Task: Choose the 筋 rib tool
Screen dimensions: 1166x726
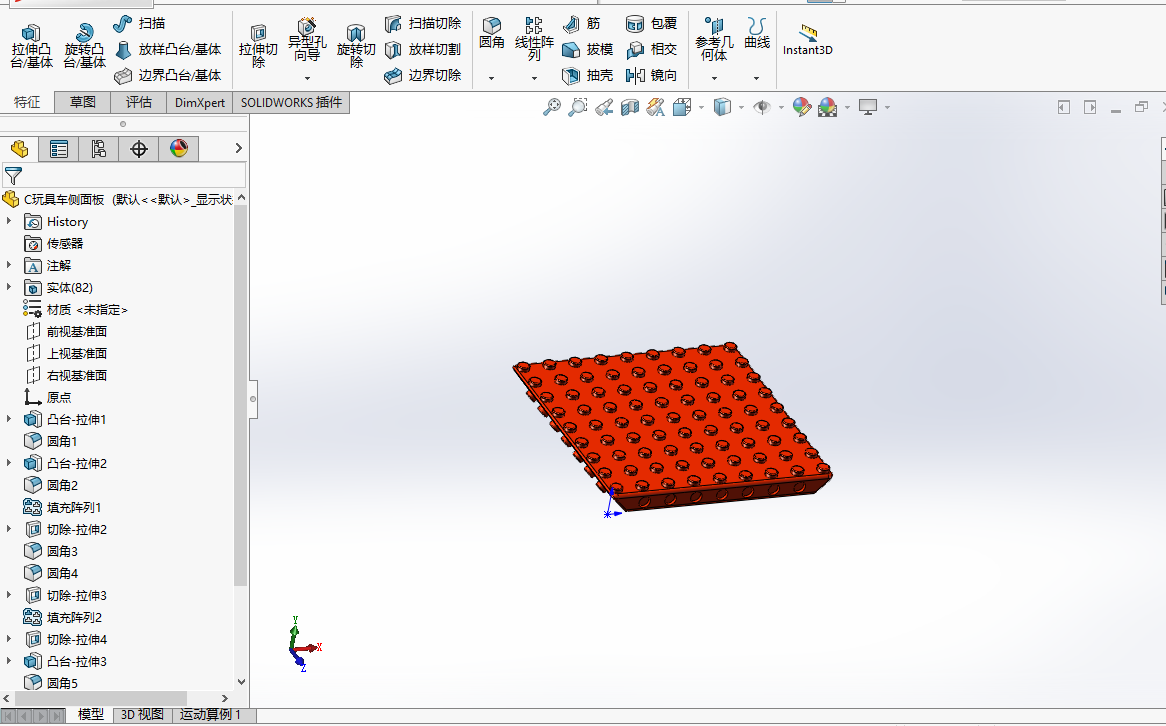Action: click(582, 24)
